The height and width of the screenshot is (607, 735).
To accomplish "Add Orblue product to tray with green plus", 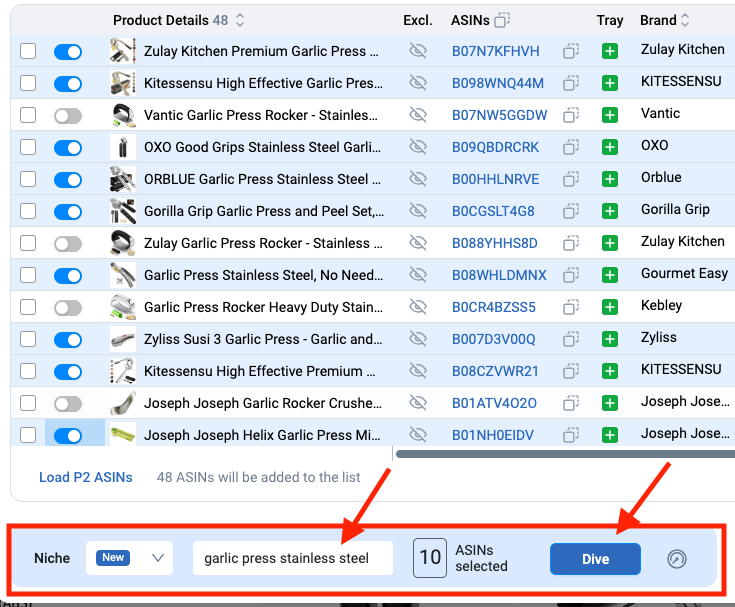I will click(x=609, y=179).
